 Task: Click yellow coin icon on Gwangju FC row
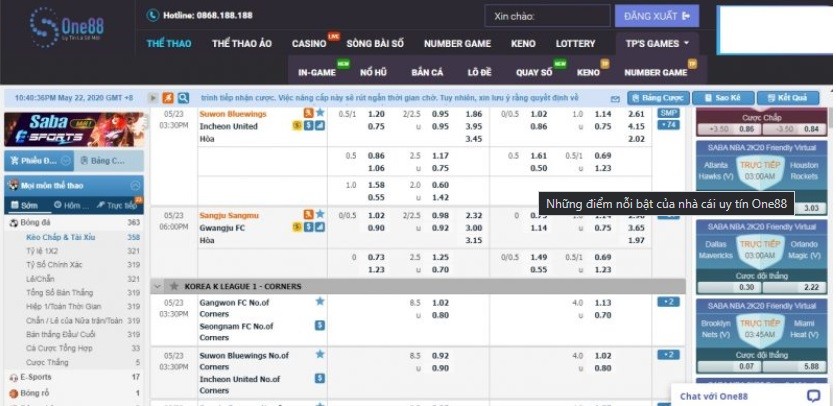pyautogui.click(x=297, y=227)
